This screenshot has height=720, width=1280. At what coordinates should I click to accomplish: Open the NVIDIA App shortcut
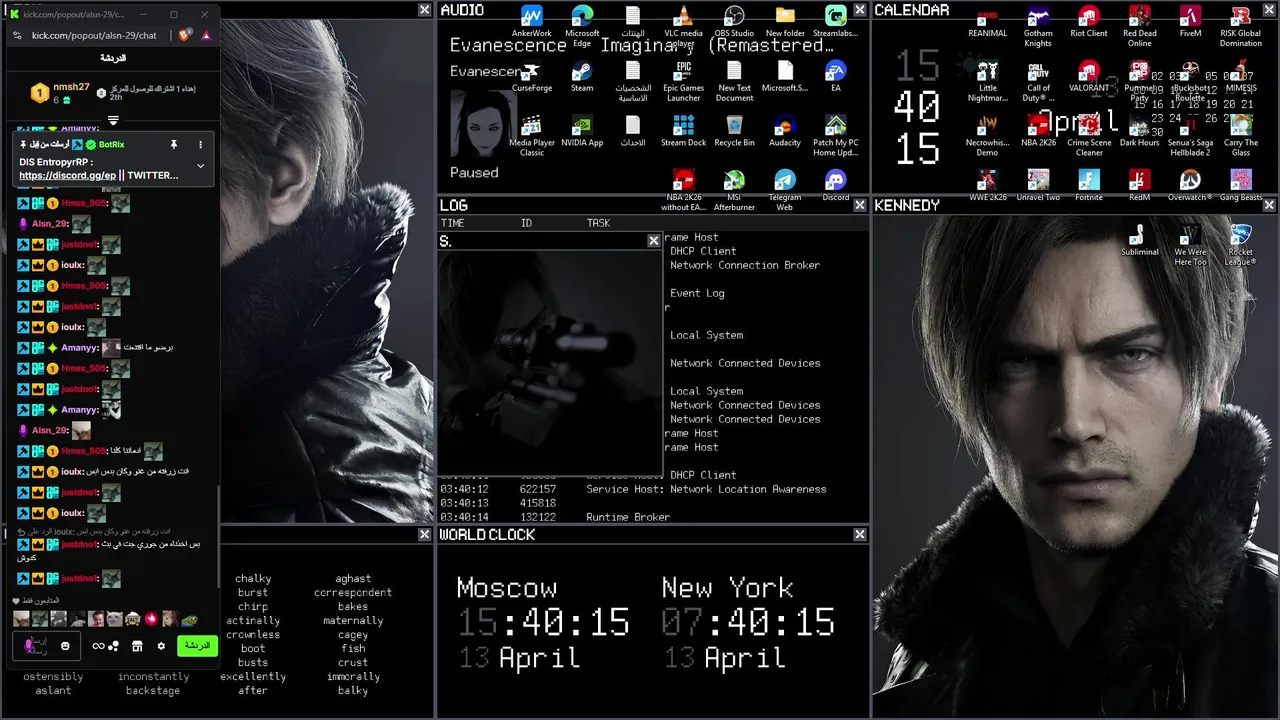pos(582,132)
